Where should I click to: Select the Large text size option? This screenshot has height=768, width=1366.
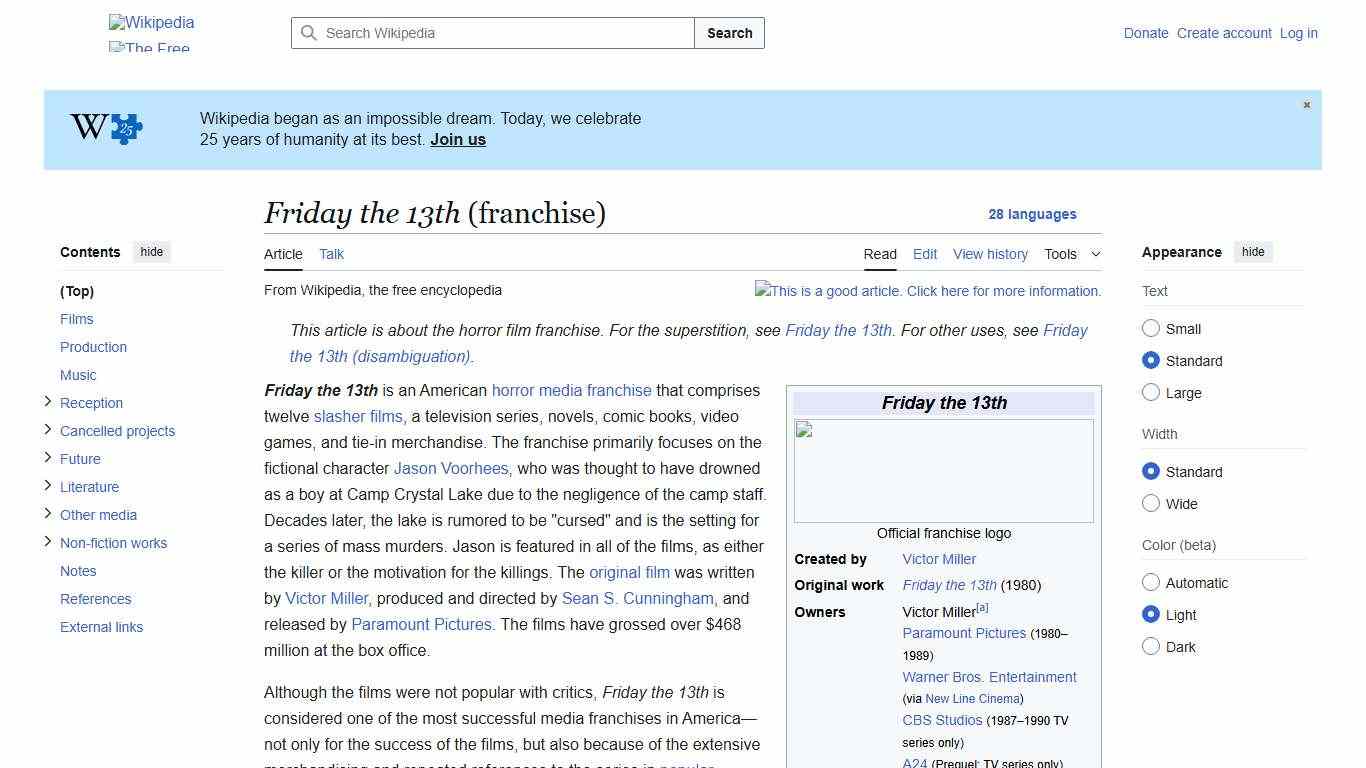[1151, 393]
